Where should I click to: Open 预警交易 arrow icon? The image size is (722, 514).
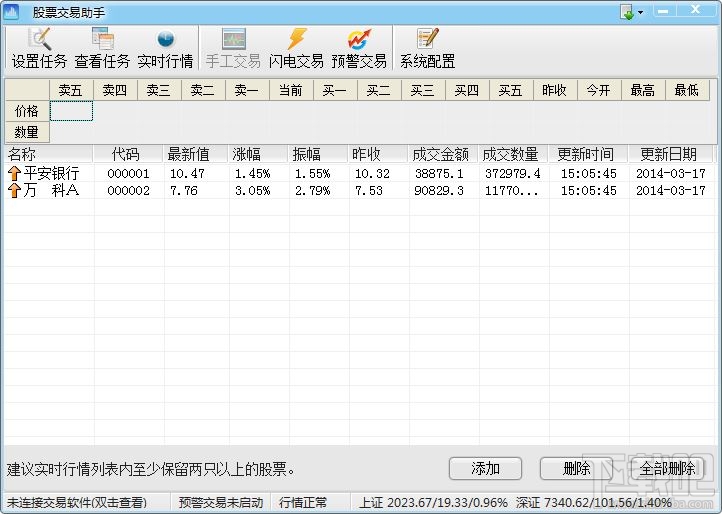point(359,40)
